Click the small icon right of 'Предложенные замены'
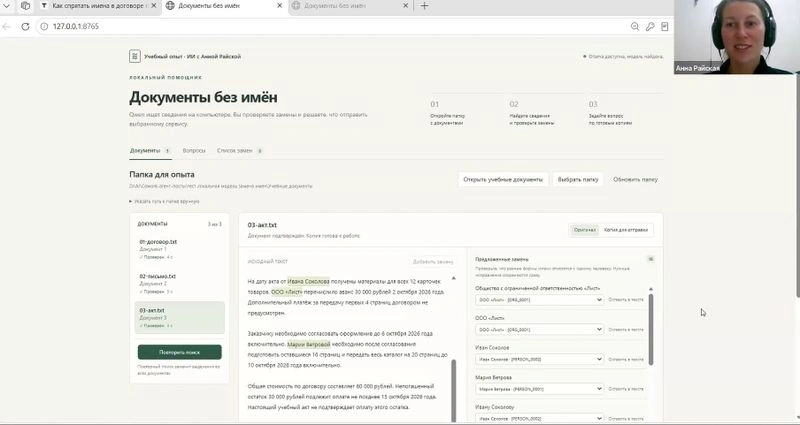 pyautogui.click(x=651, y=259)
